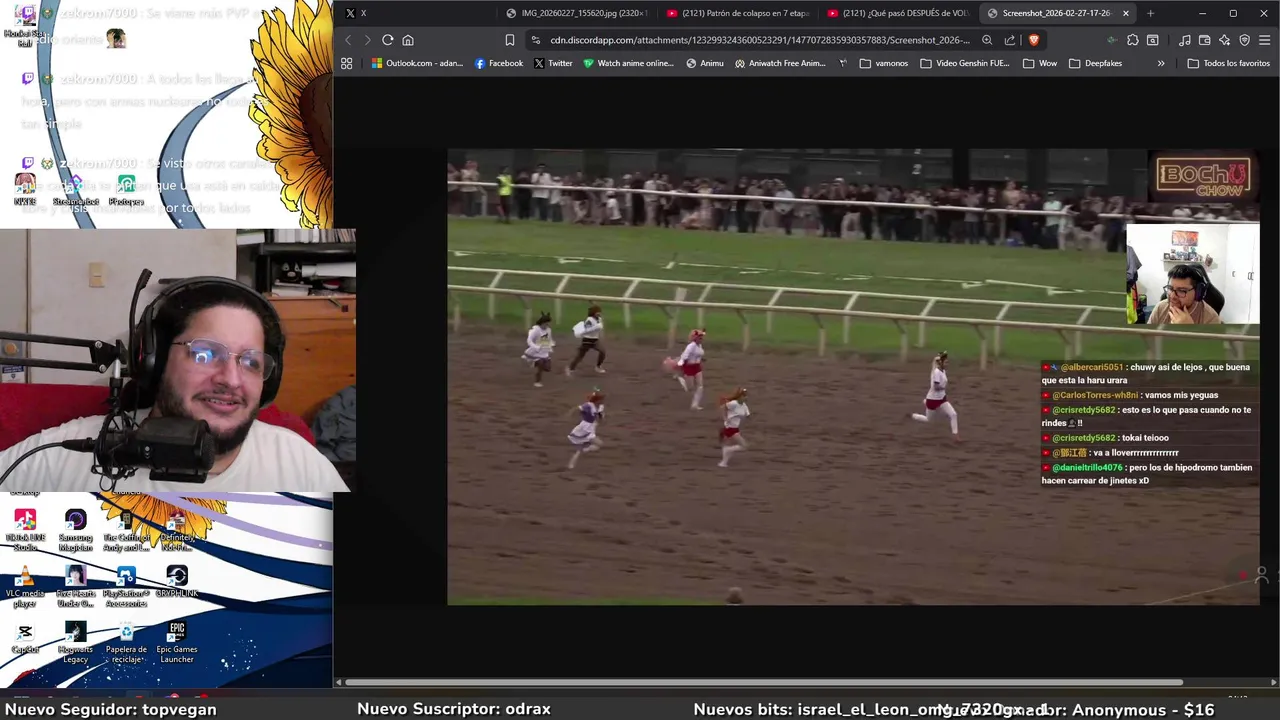Click the horse racing screenshot image
This screenshot has width=1280, height=720.
853,377
